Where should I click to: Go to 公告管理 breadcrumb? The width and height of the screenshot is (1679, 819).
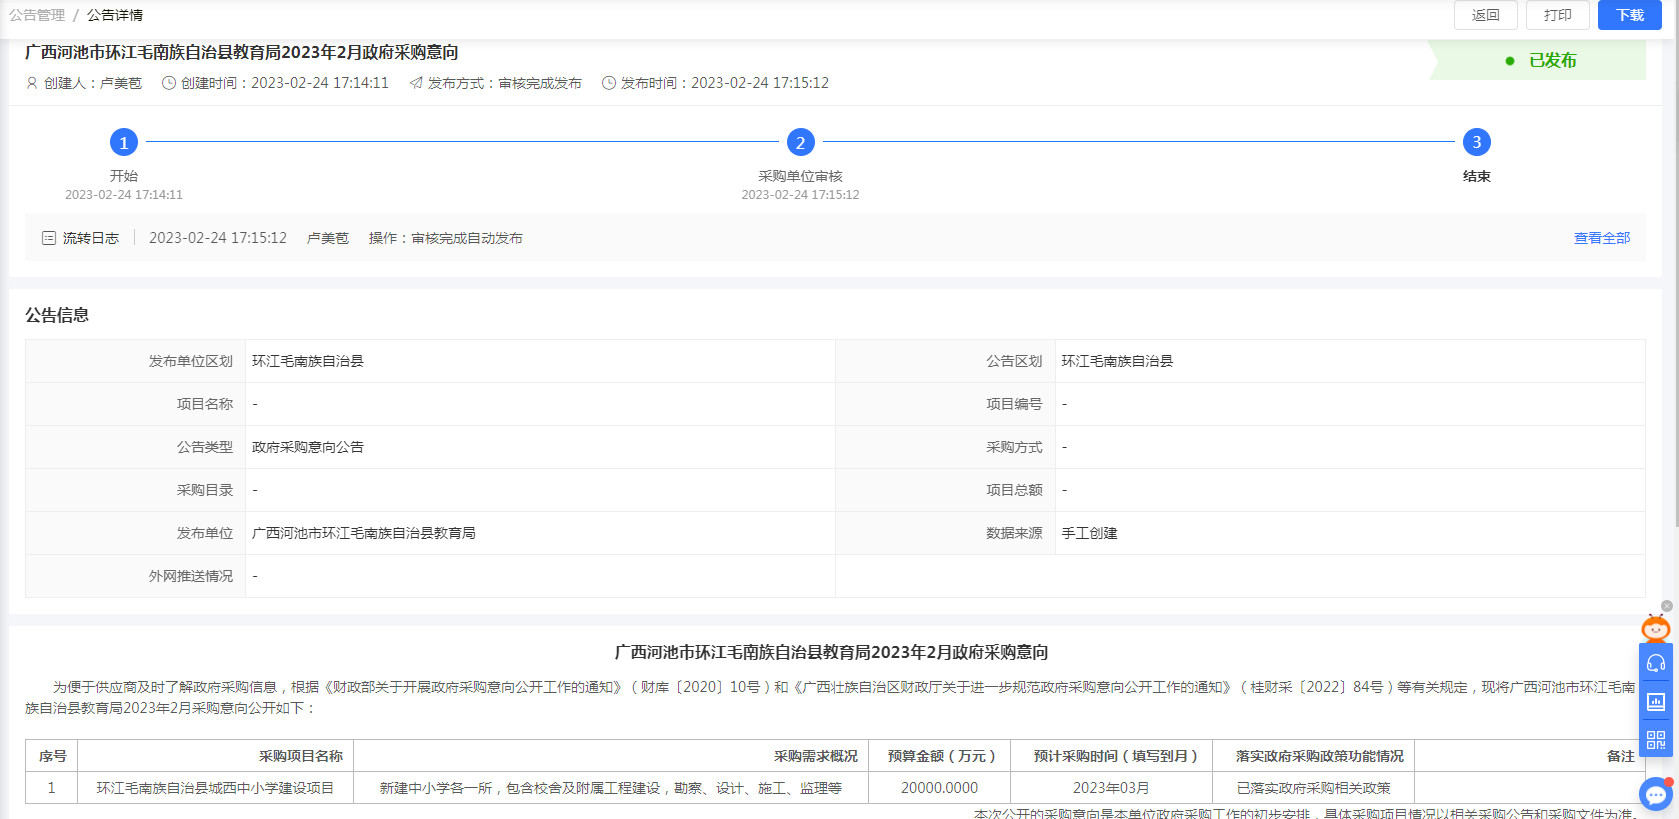[x=37, y=15]
